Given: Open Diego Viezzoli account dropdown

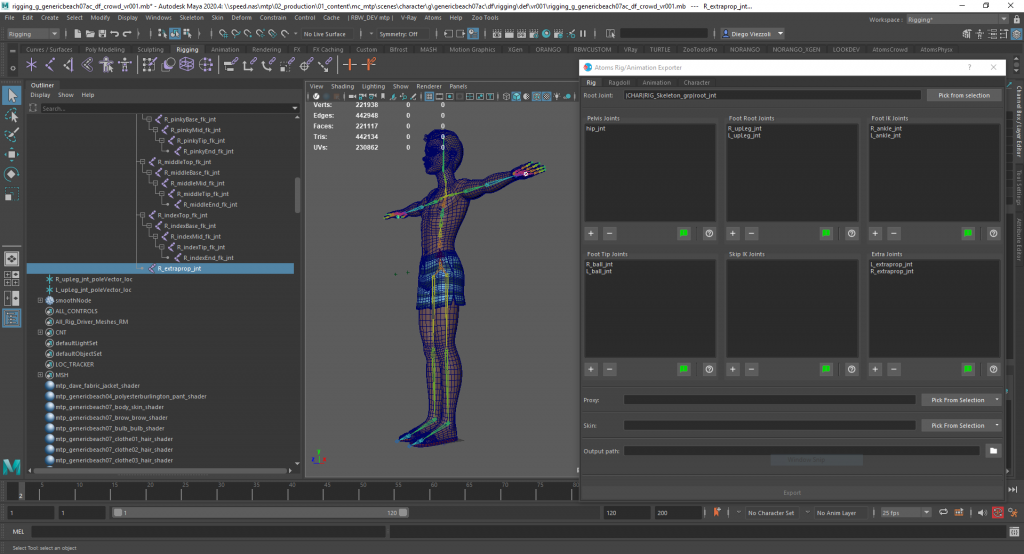Looking at the screenshot, I should click(753, 34).
